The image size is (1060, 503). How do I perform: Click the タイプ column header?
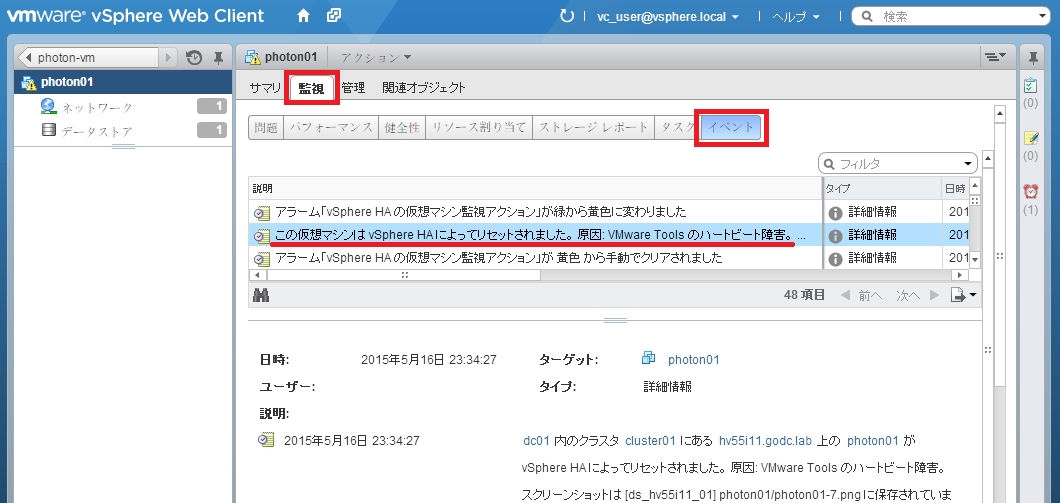(x=882, y=188)
